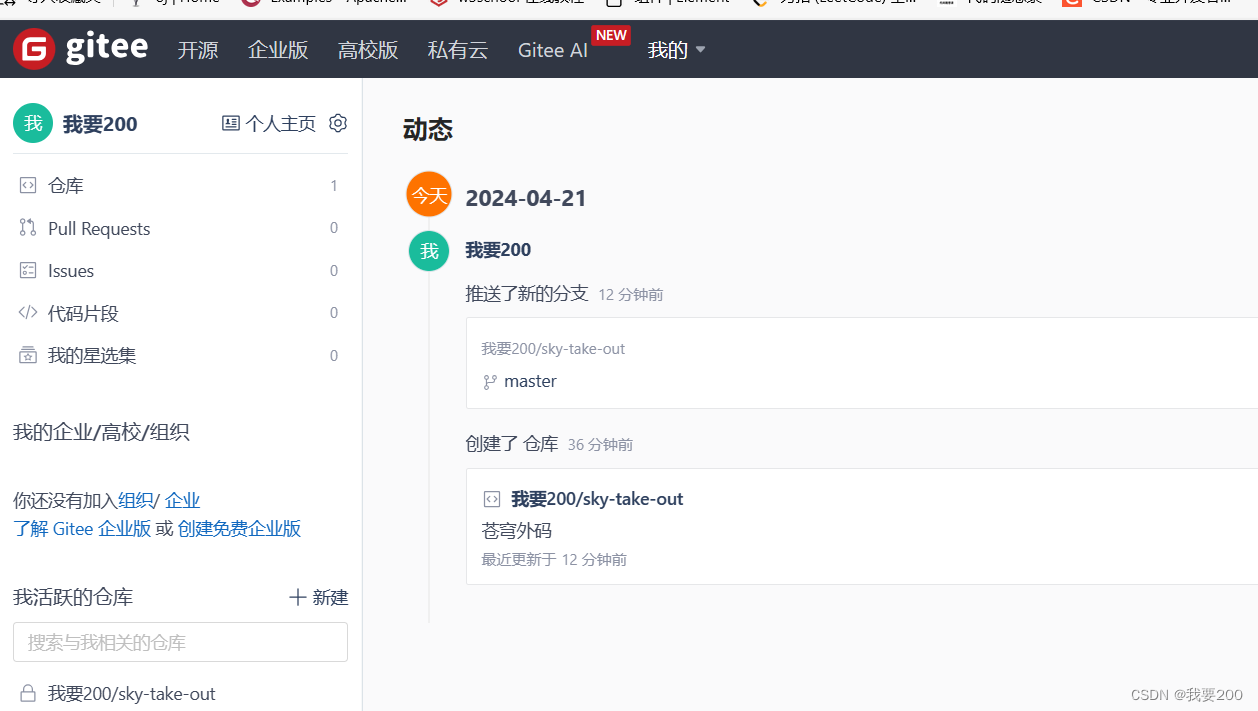
Task: Click the 12 分钟前 timestamp after 推送了新的分支
Action: [630, 295]
